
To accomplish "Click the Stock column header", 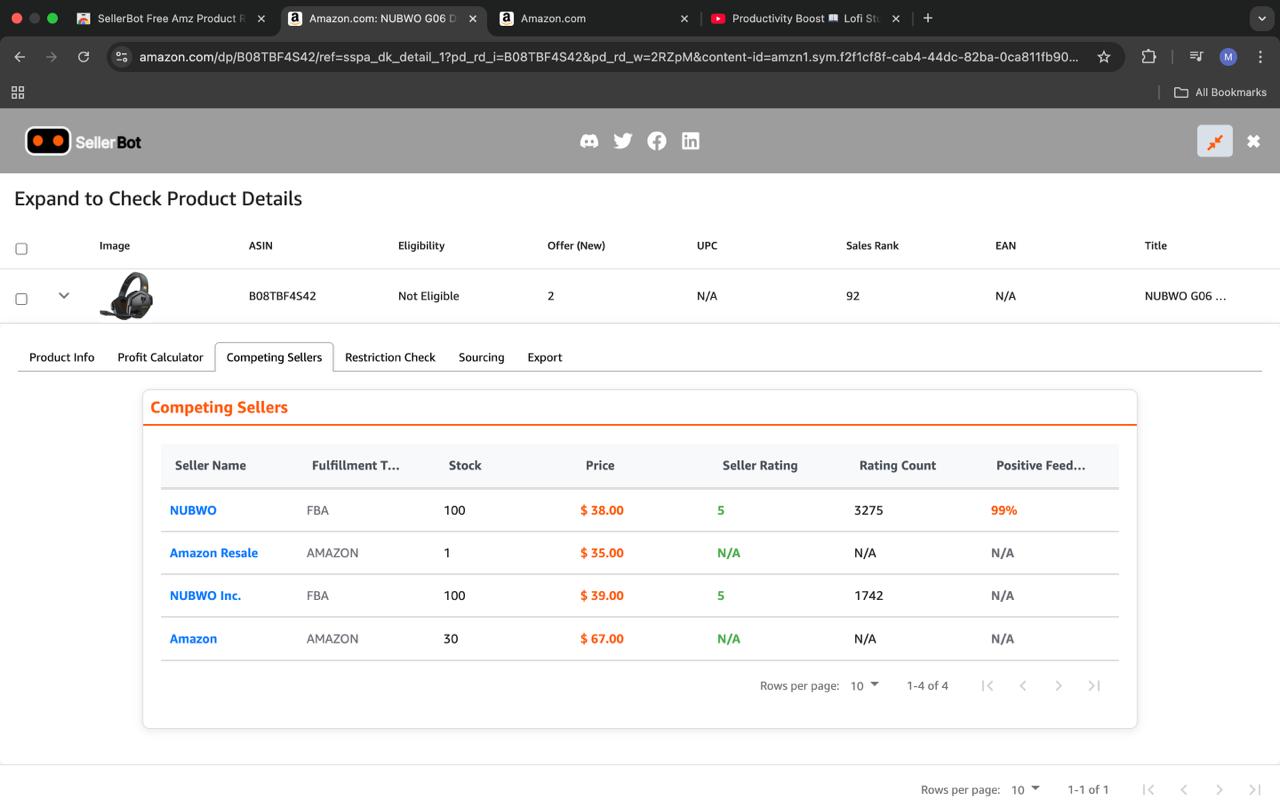I will pos(465,465).
